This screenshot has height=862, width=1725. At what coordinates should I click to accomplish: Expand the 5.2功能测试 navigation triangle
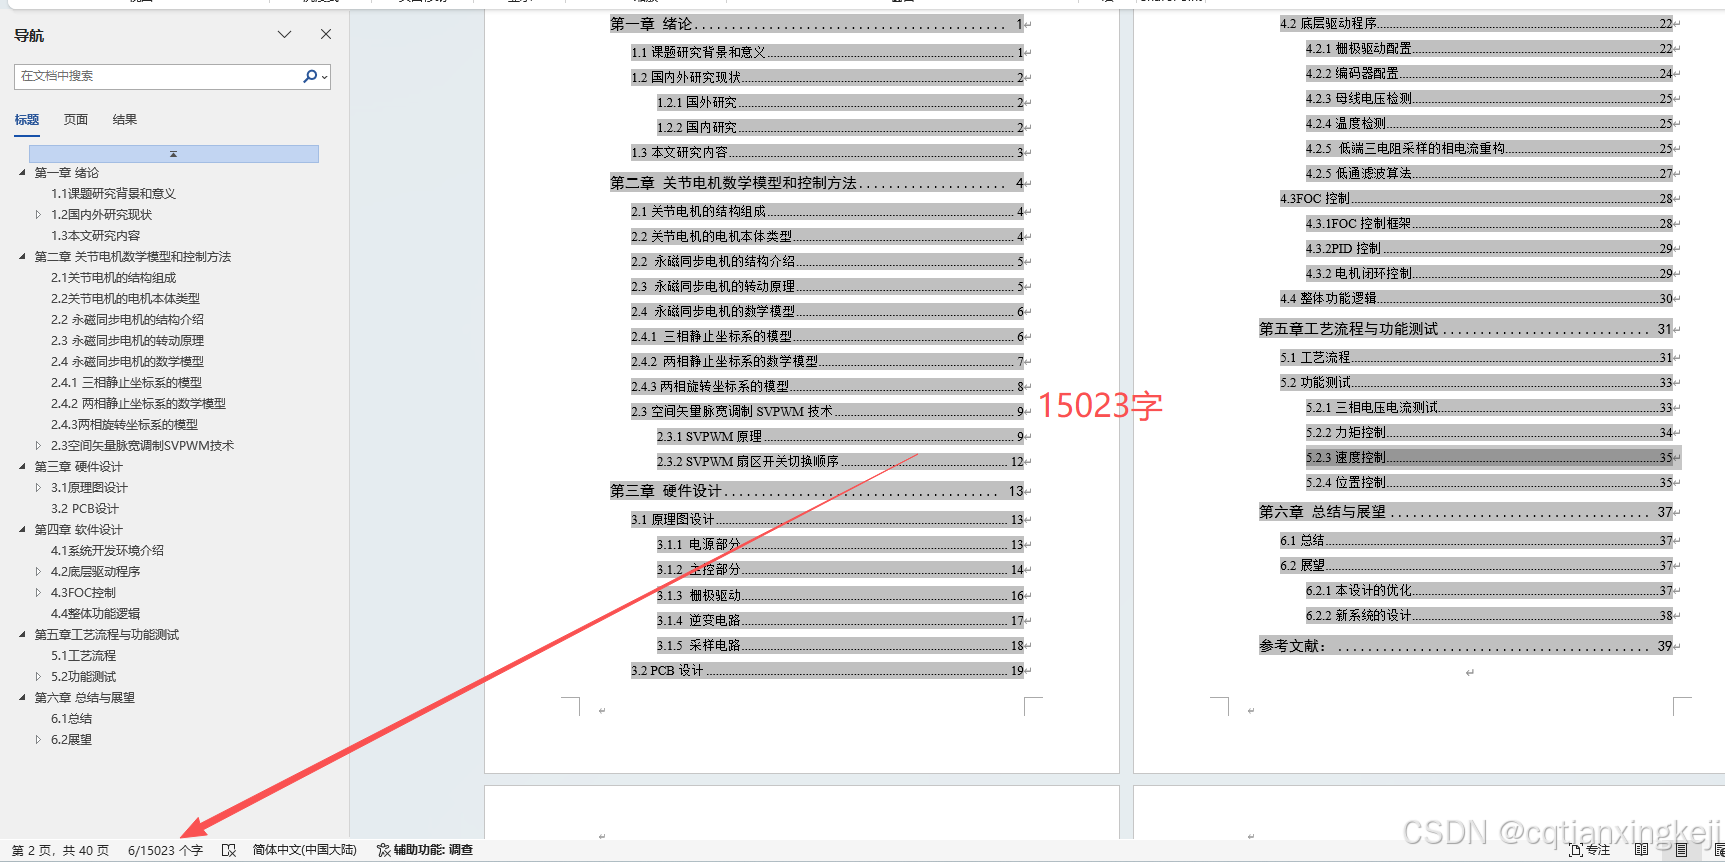tap(38, 676)
